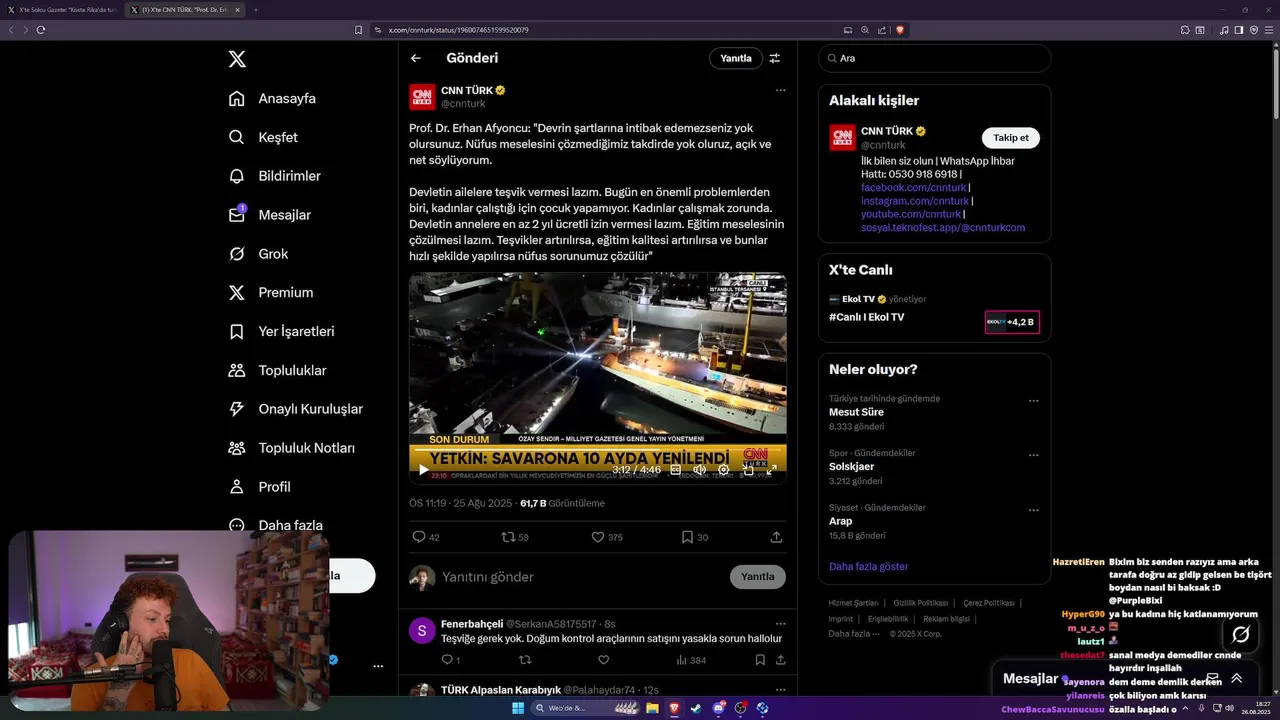Open the three-dot menu on CNN TÜRK post
This screenshot has width=1280, height=720.
pos(780,90)
